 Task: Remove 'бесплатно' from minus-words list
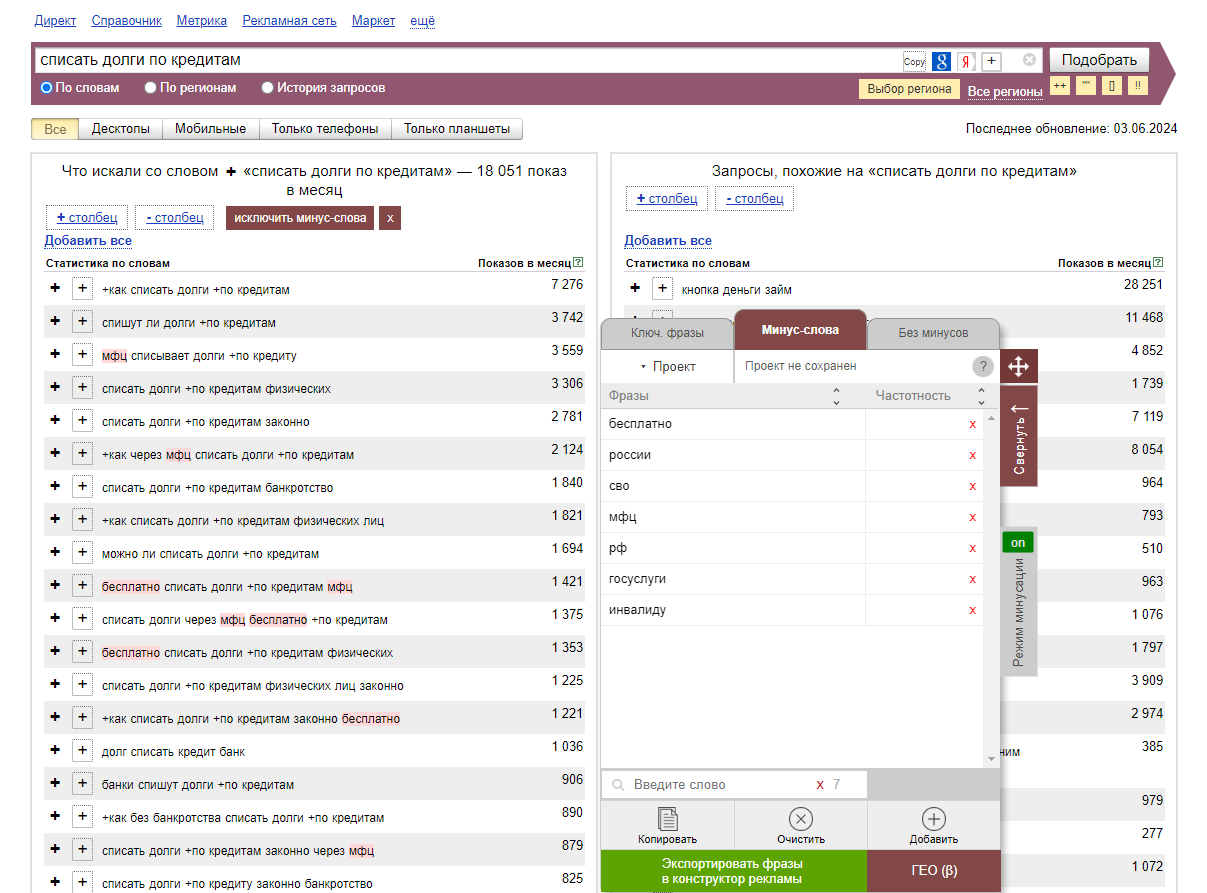[x=972, y=424]
